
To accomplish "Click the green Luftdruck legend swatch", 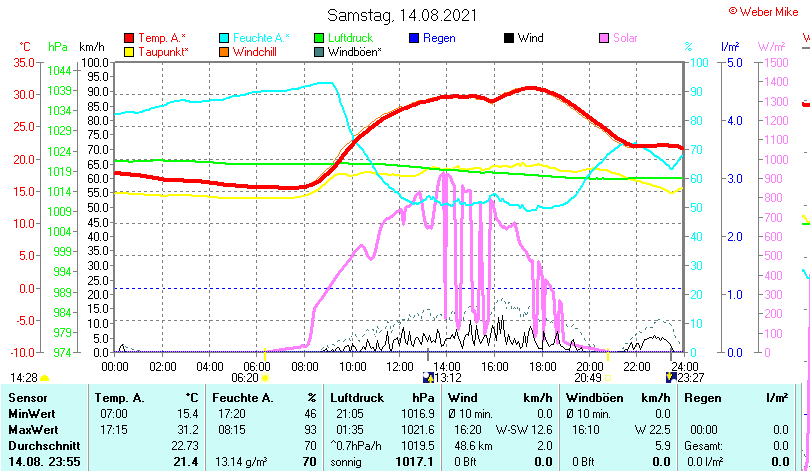I will [x=319, y=38].
